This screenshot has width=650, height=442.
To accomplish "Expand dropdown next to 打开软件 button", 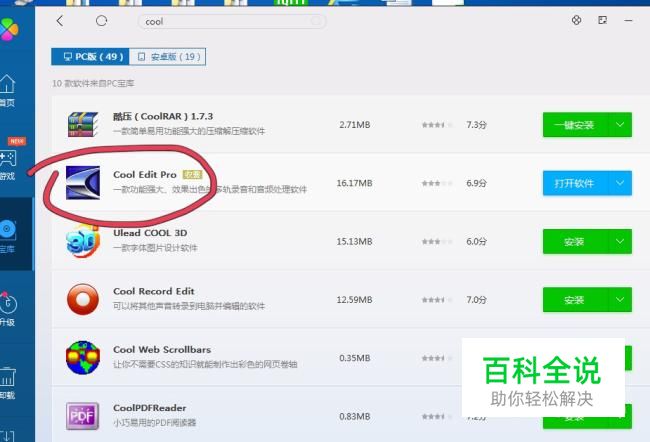I will pos(620,183).
